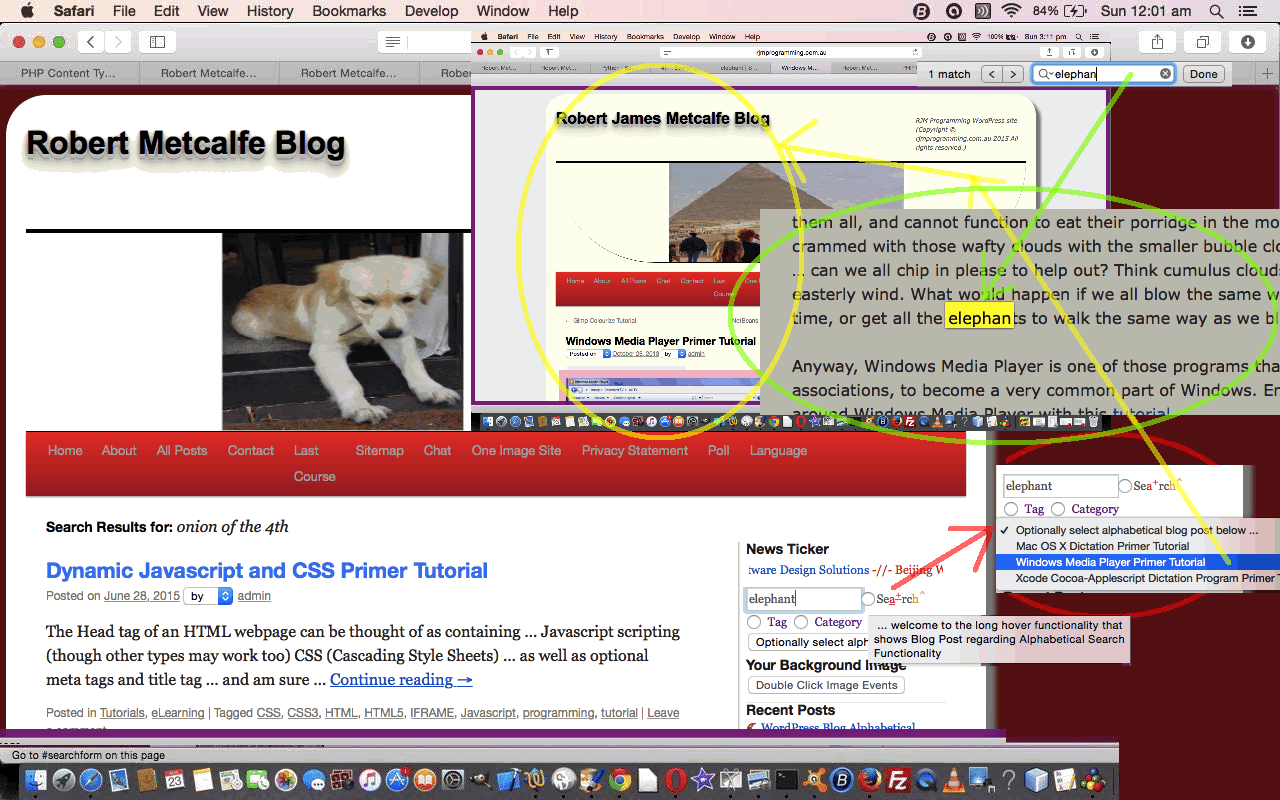Screen dimensions: 1280x800
Task: Click the find bar field showing 'elephan'
Action: click(1103, 74)
